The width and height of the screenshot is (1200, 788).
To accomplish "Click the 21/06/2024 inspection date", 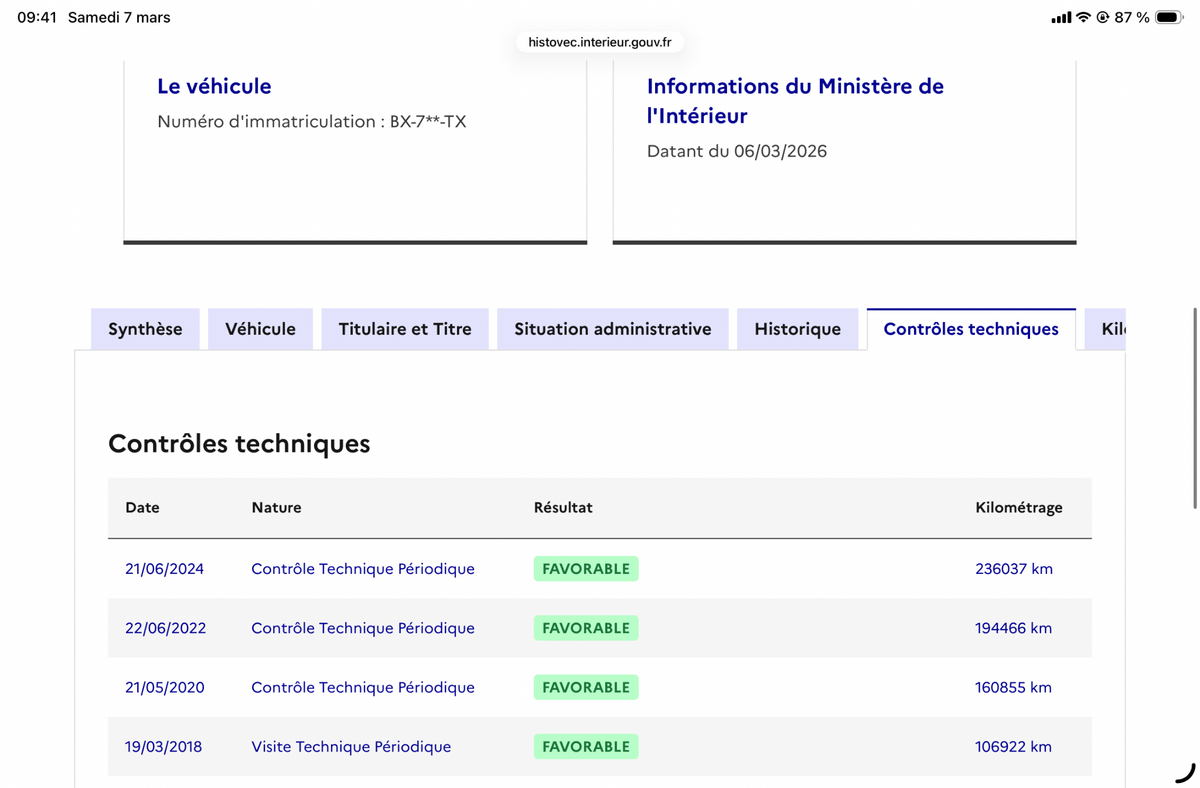I will [164, 569].
